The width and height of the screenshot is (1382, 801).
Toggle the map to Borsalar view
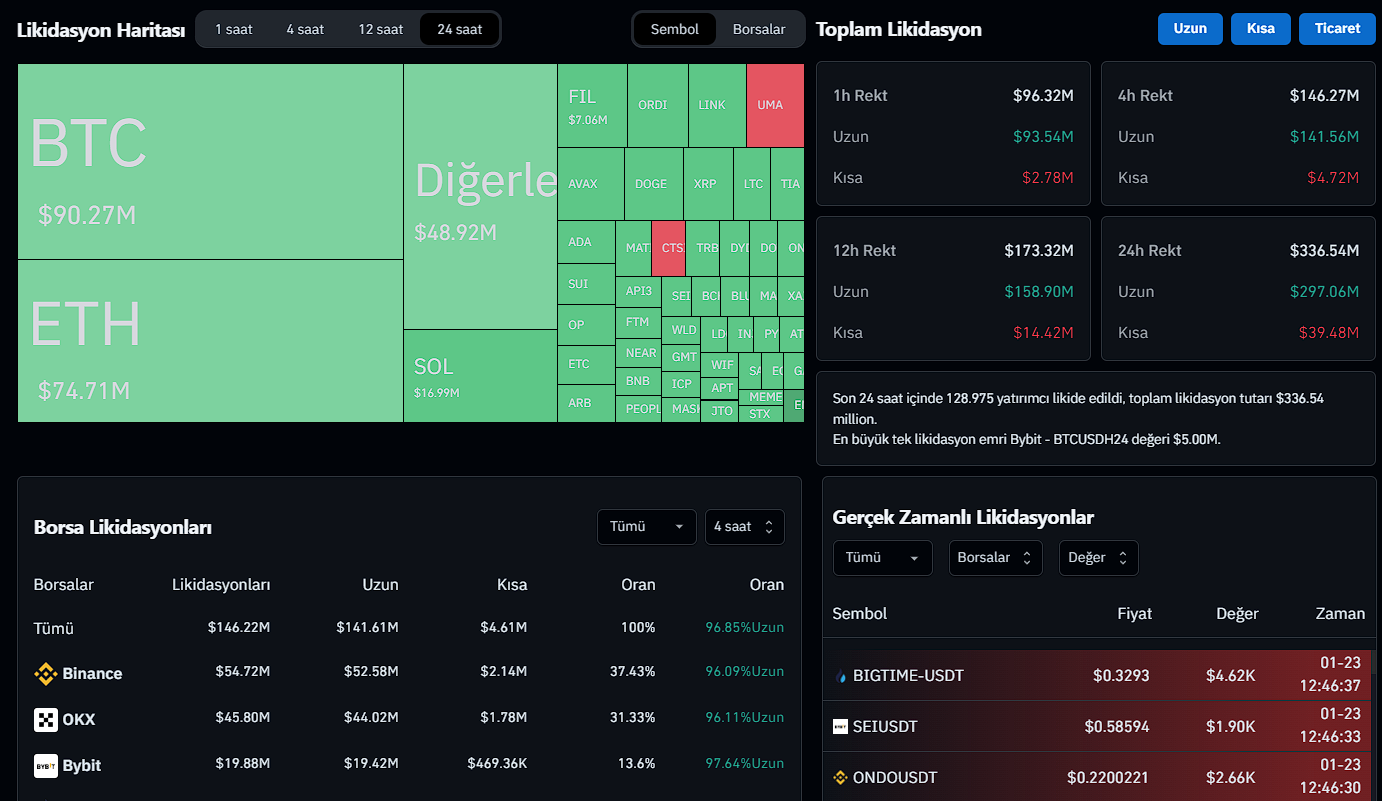pos(759,29)
